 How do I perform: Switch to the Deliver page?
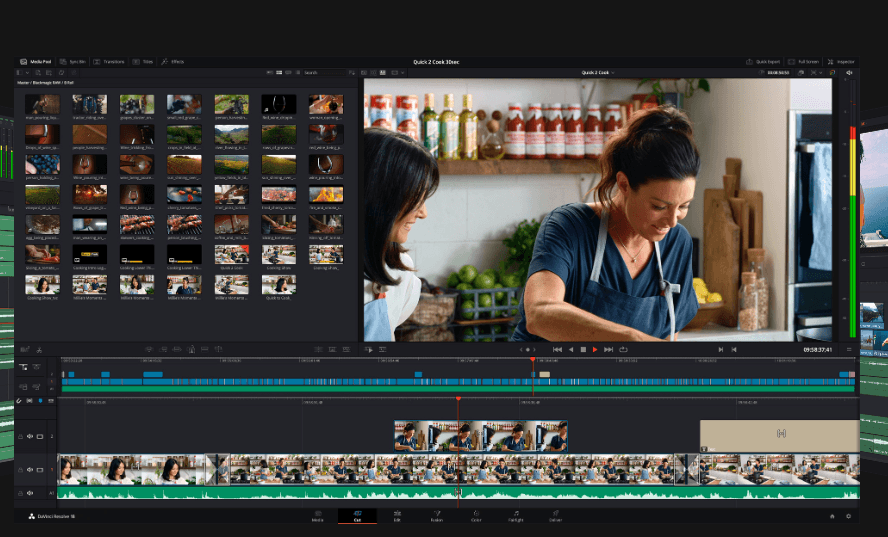pyautogui.click(x=556, y=515)
